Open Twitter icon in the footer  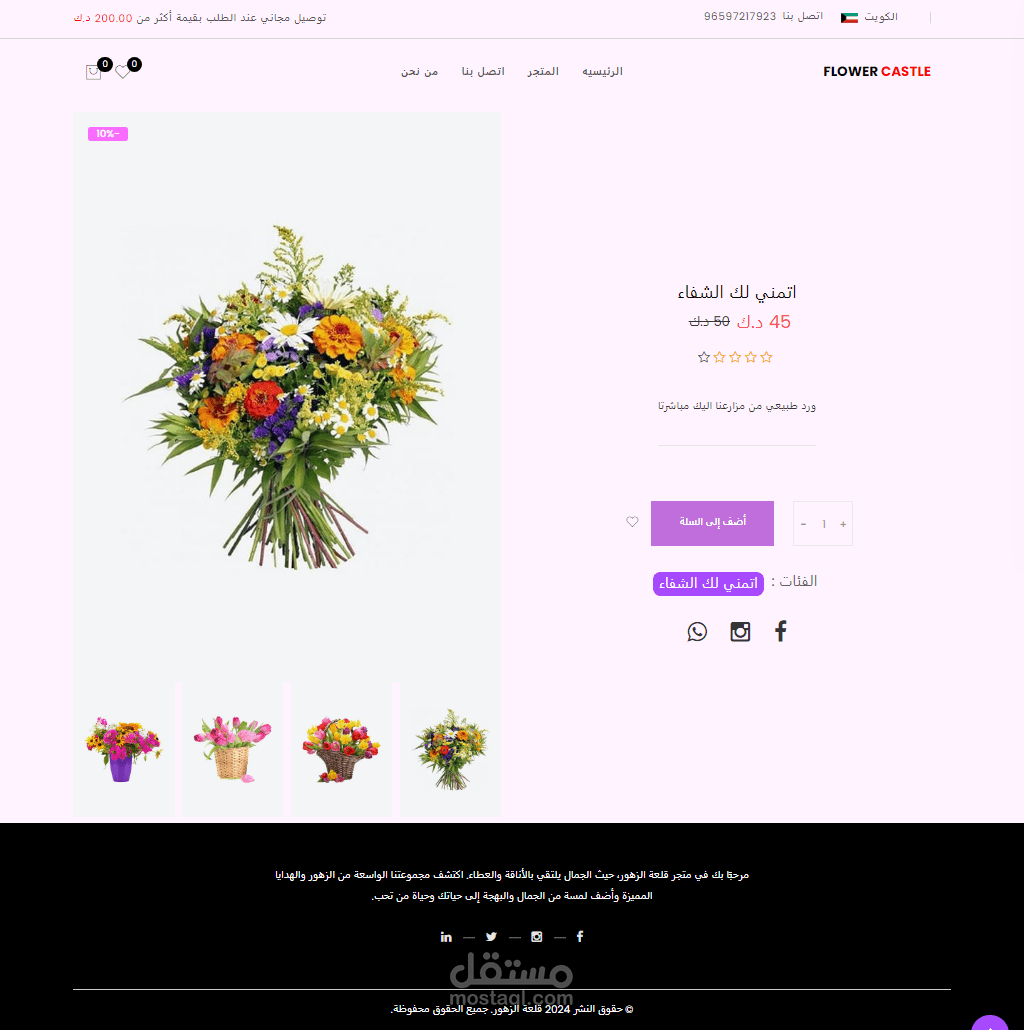[491, 937]
